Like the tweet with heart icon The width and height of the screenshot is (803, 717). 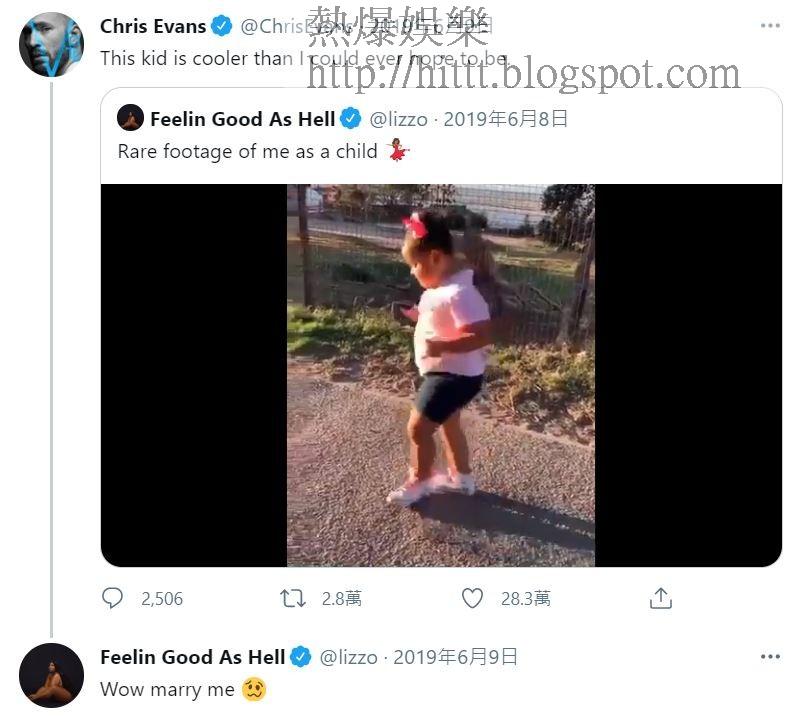pyautogui.click(x=472, y=598)
